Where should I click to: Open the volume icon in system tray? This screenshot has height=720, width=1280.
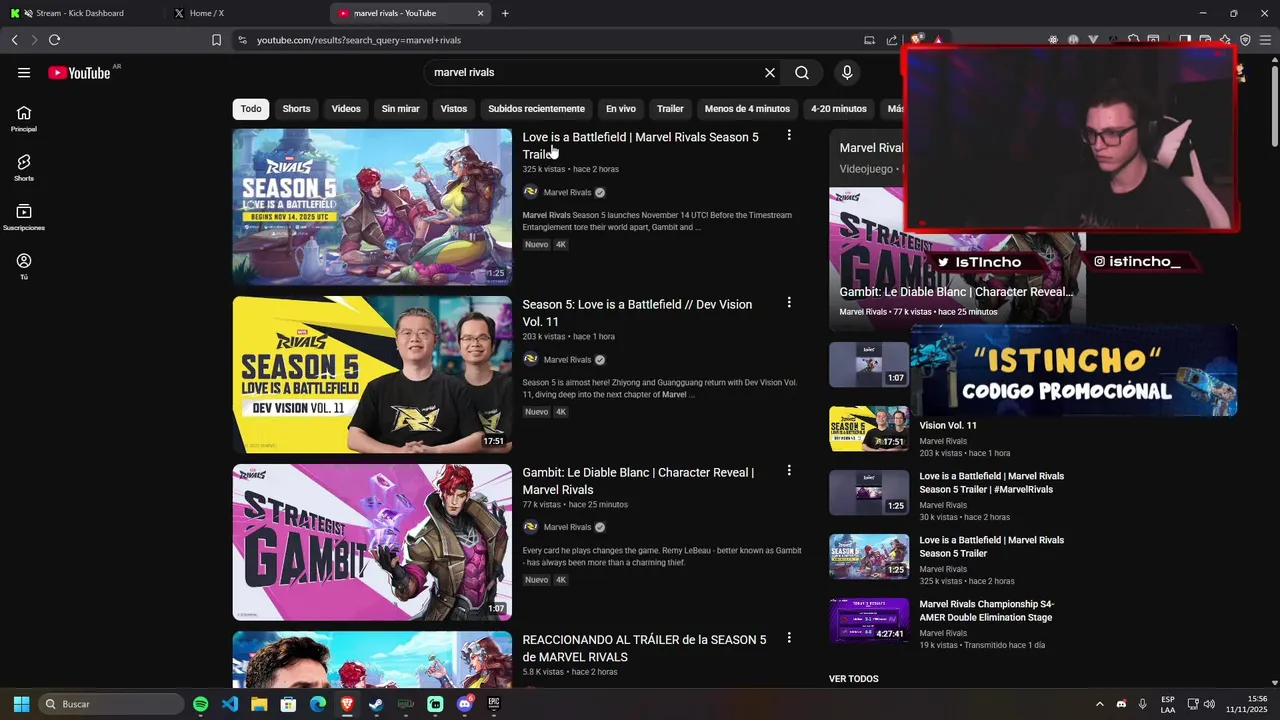pos(1209,704)
